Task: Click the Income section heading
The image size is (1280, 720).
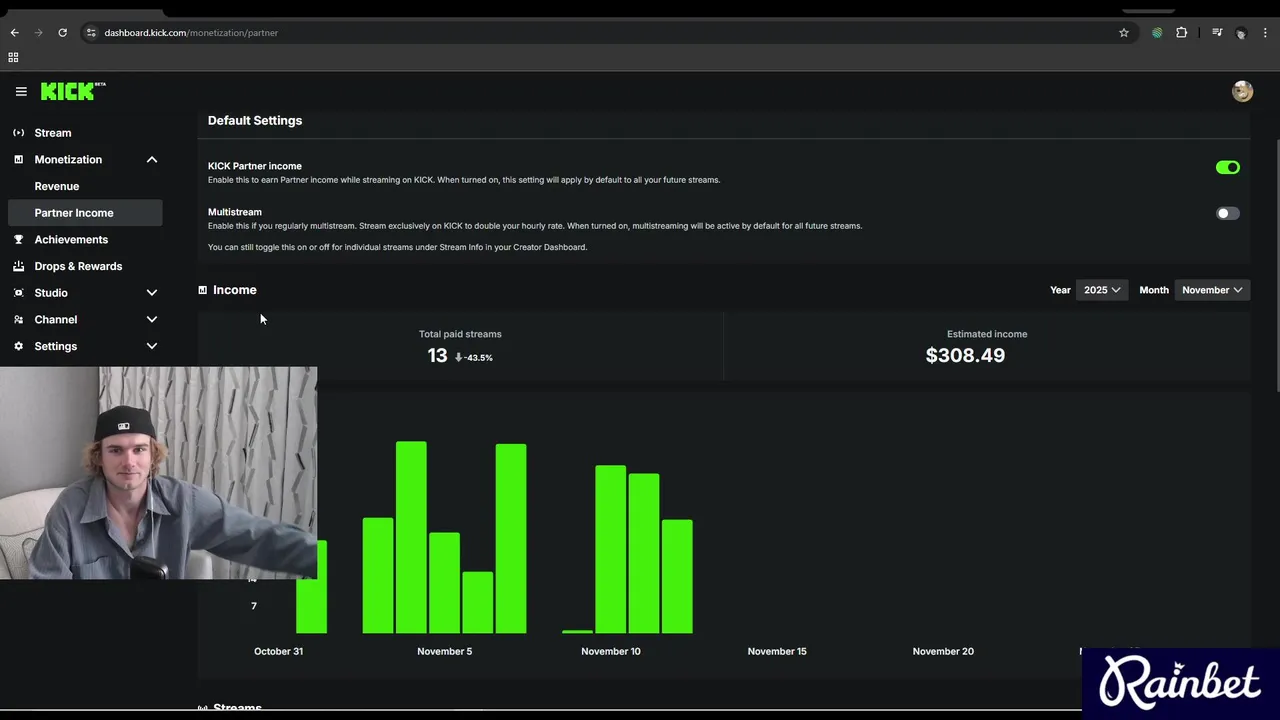Action: pos(235,290)
